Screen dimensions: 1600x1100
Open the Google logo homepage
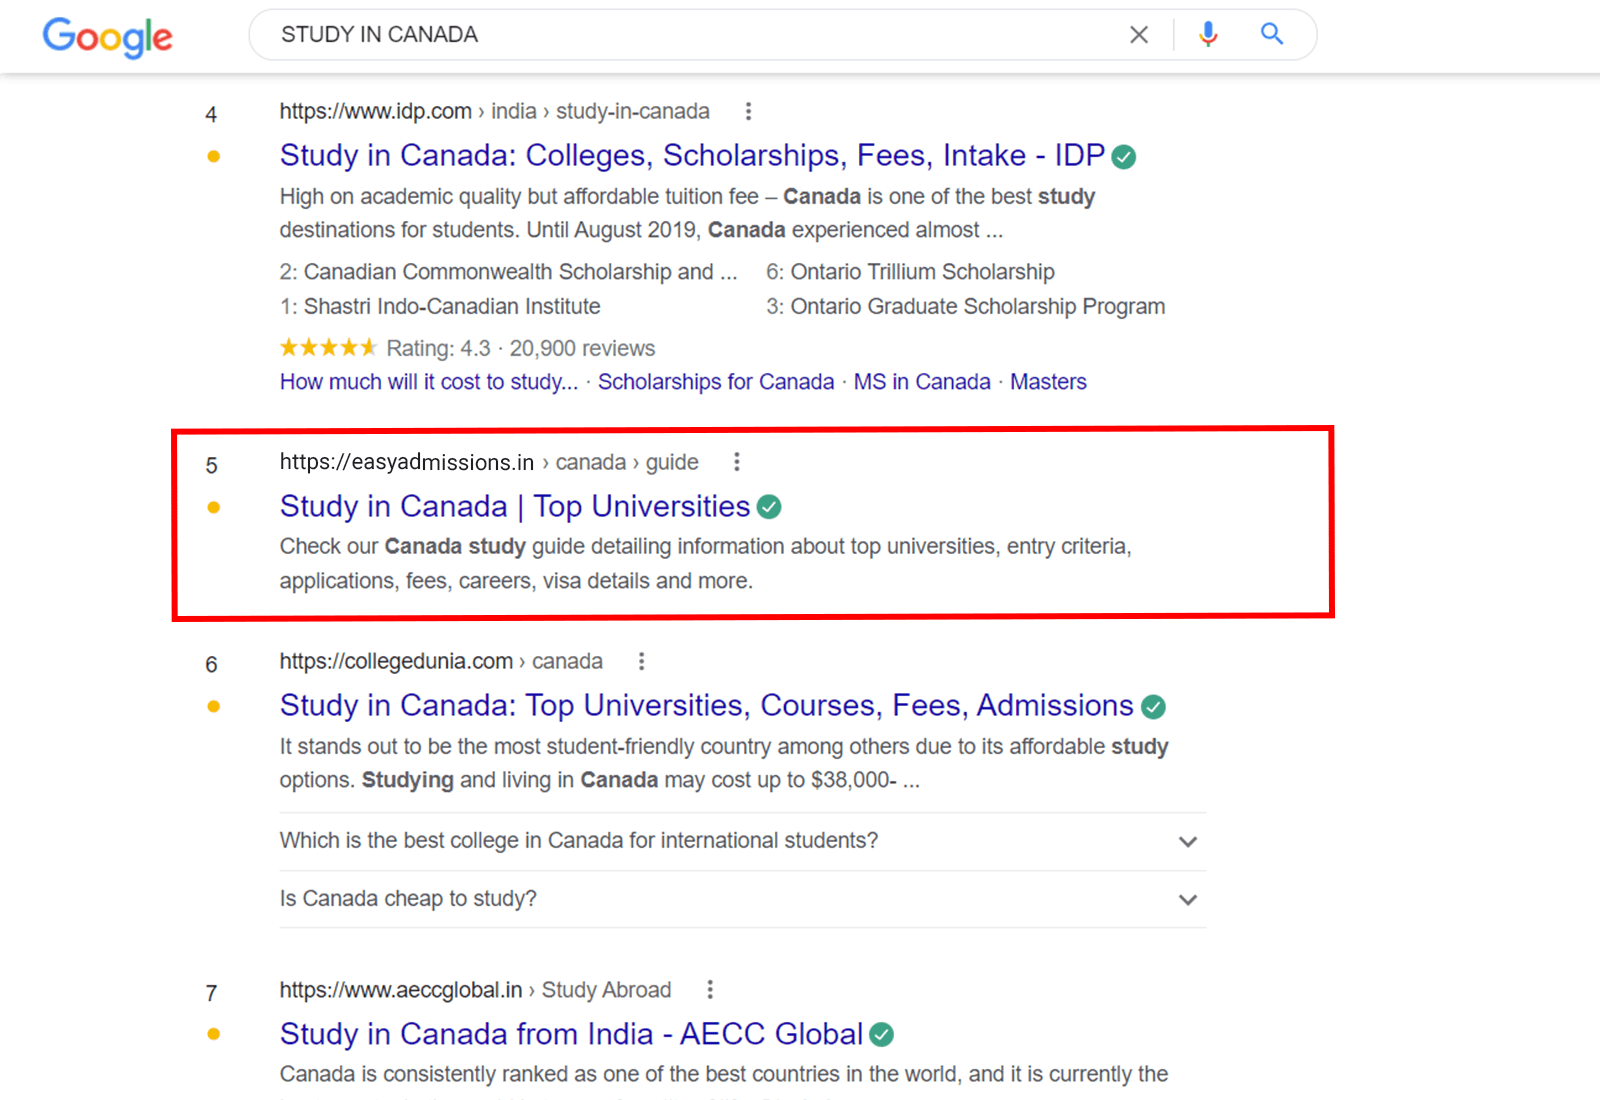tap(107, 37)
